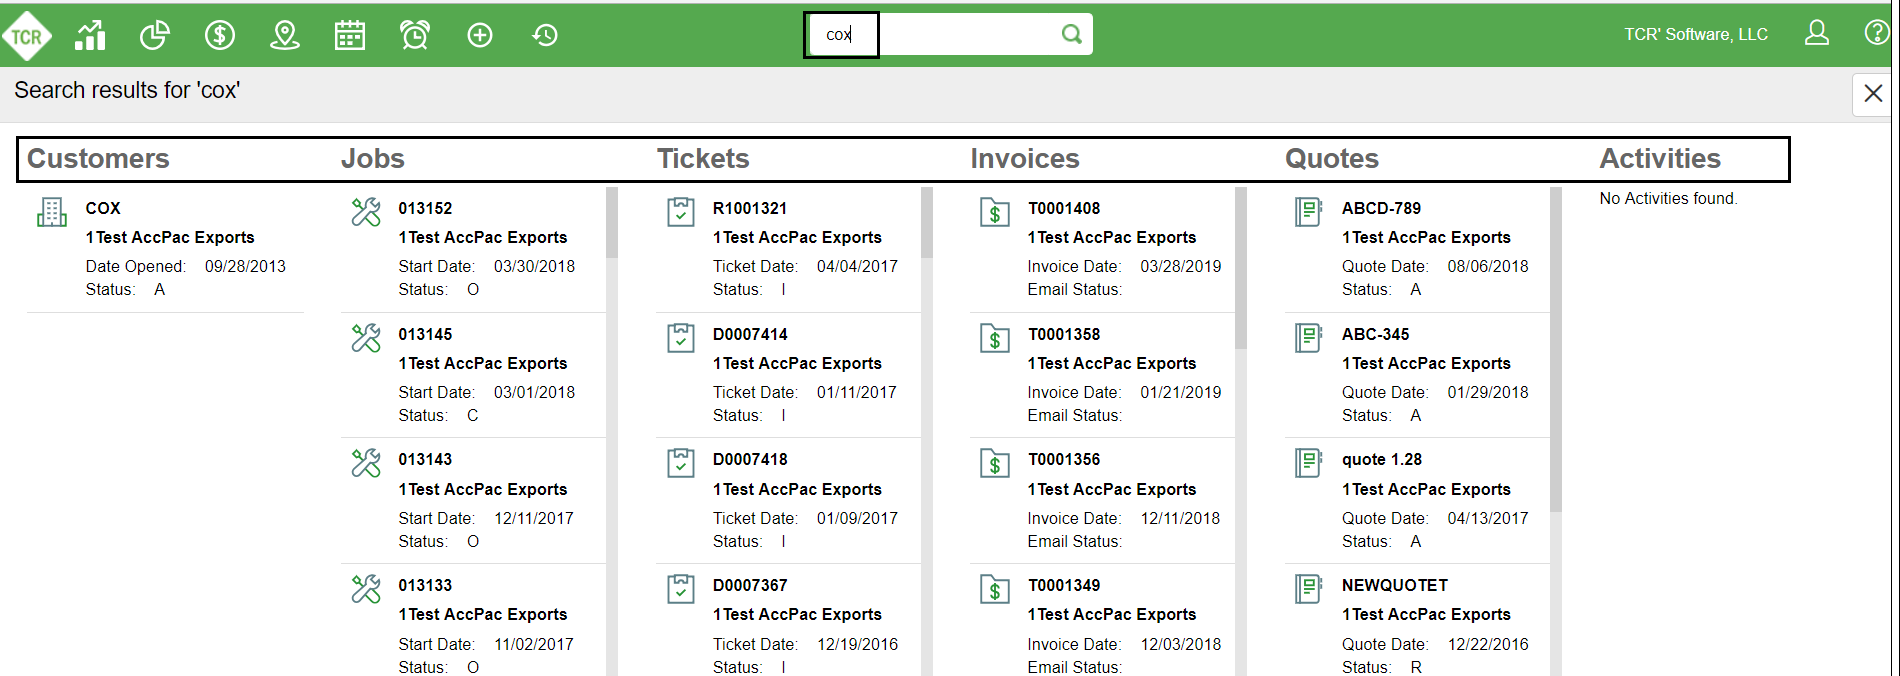
Task: Close the search results panel
Action: (x=1873, y=94)
